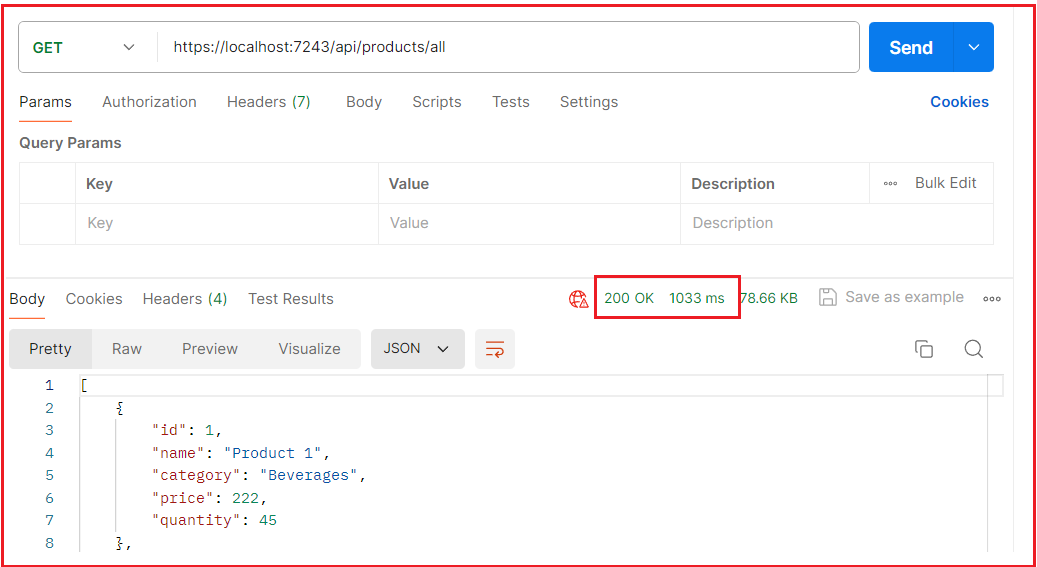Select the Raw response view
Viewport: 1037px width, 567px height.
[x=127, y=349]
